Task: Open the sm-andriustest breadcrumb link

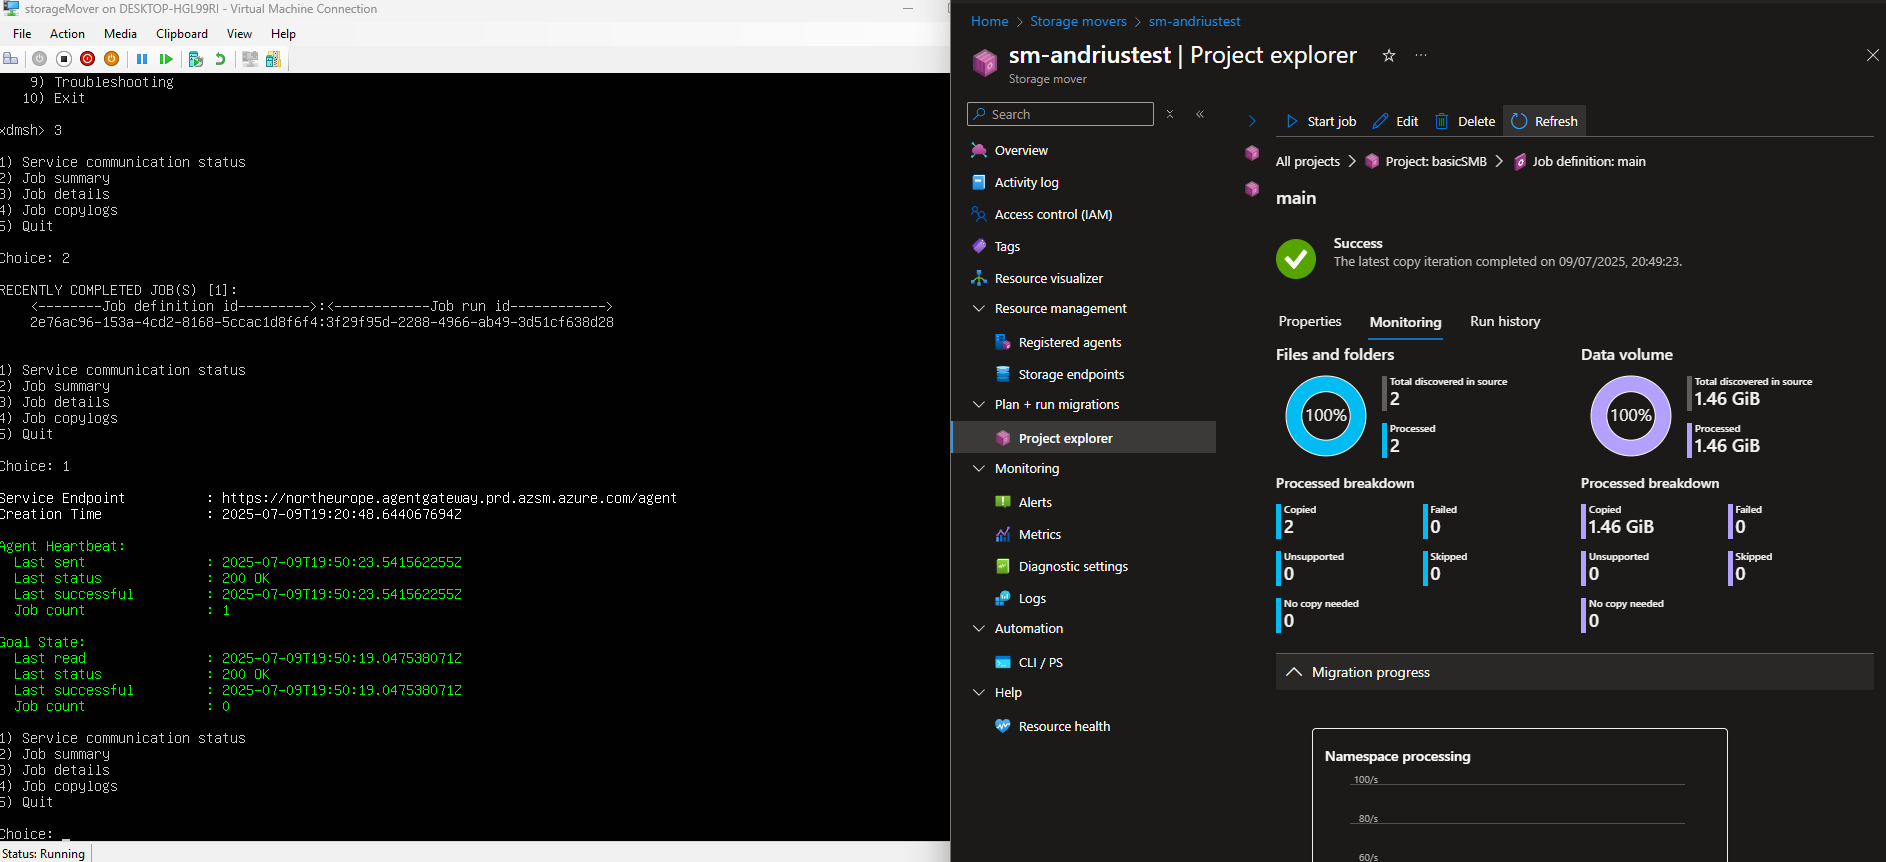Action: click(1194, 21)
